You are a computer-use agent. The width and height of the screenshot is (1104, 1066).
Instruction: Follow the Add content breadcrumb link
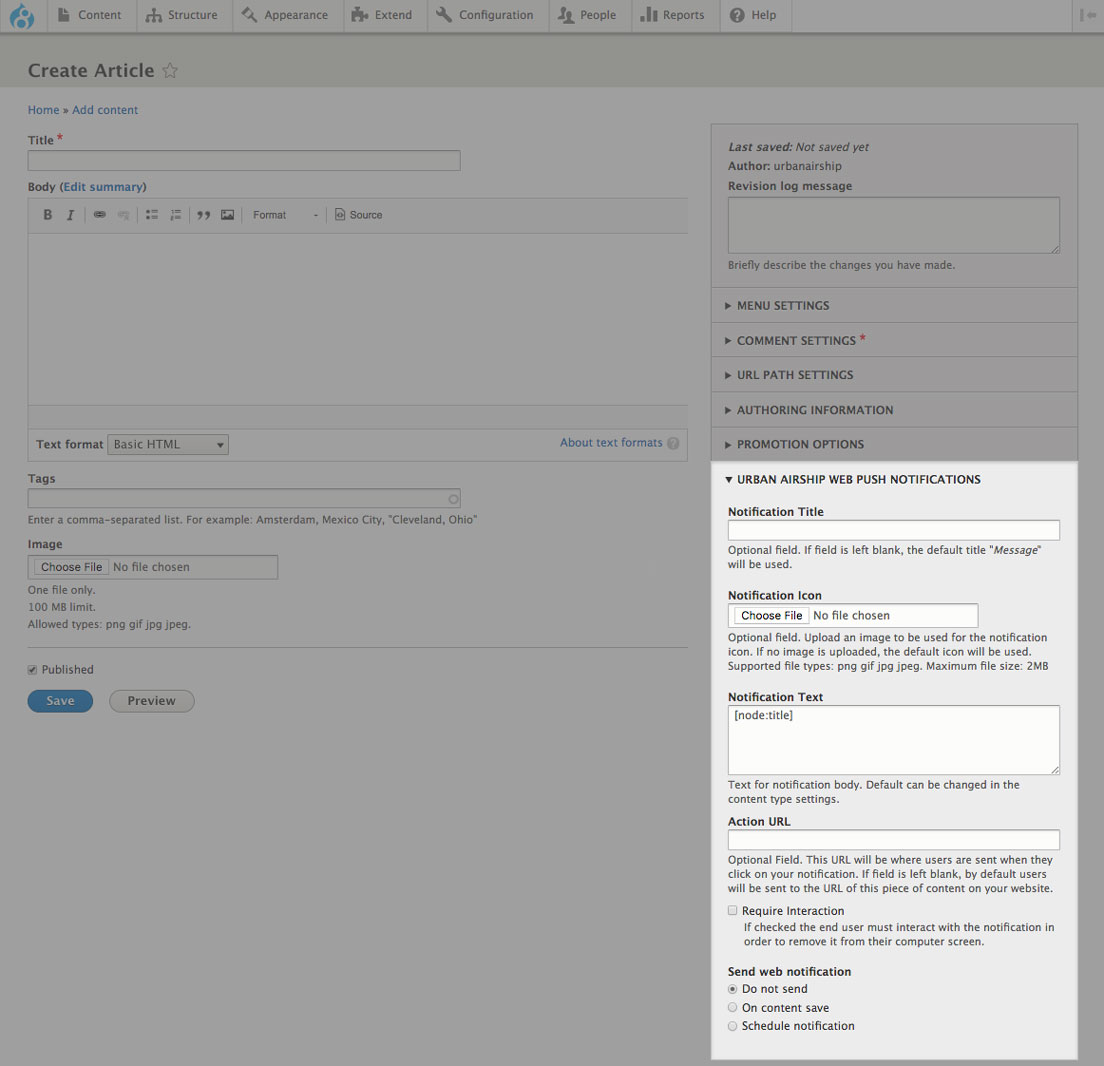pos(105,110)
